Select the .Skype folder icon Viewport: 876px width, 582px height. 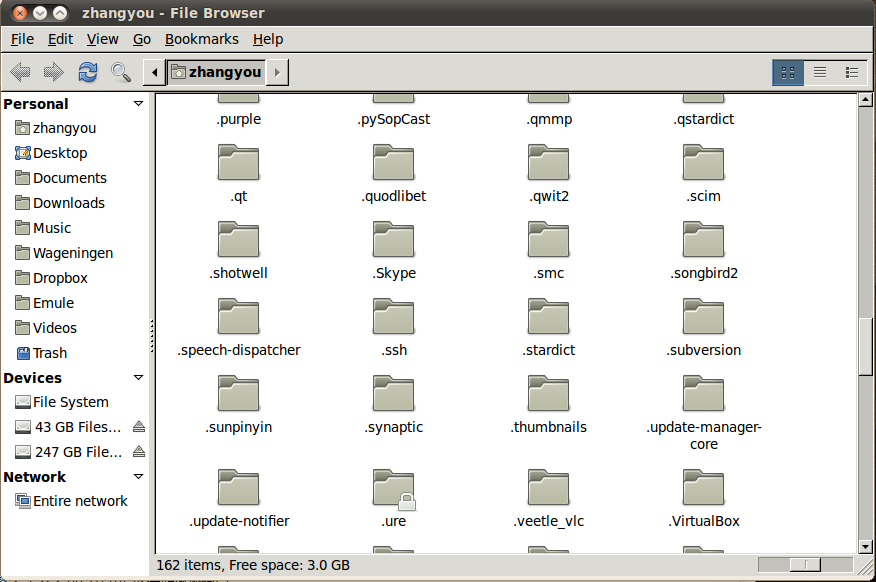[393, 239]
